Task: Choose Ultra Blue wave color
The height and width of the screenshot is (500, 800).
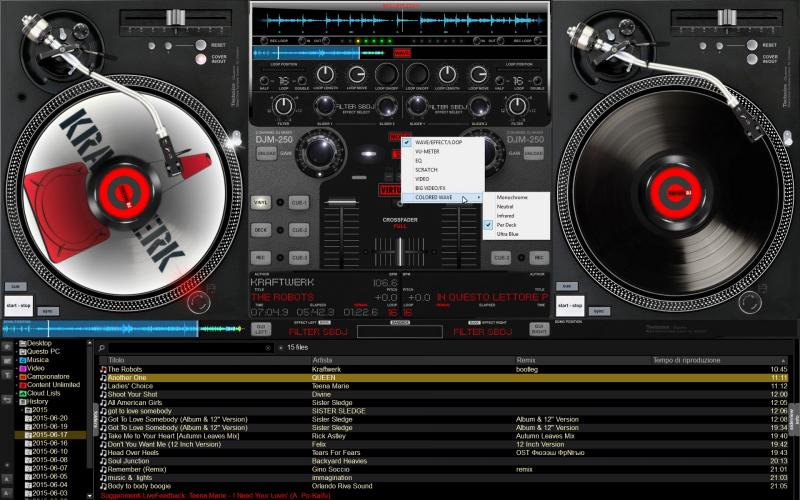Action: (x=507, y=234)
